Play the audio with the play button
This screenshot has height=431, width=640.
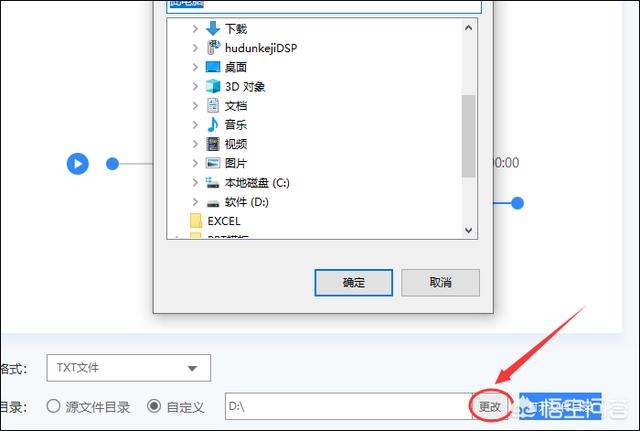pos(78,164)
